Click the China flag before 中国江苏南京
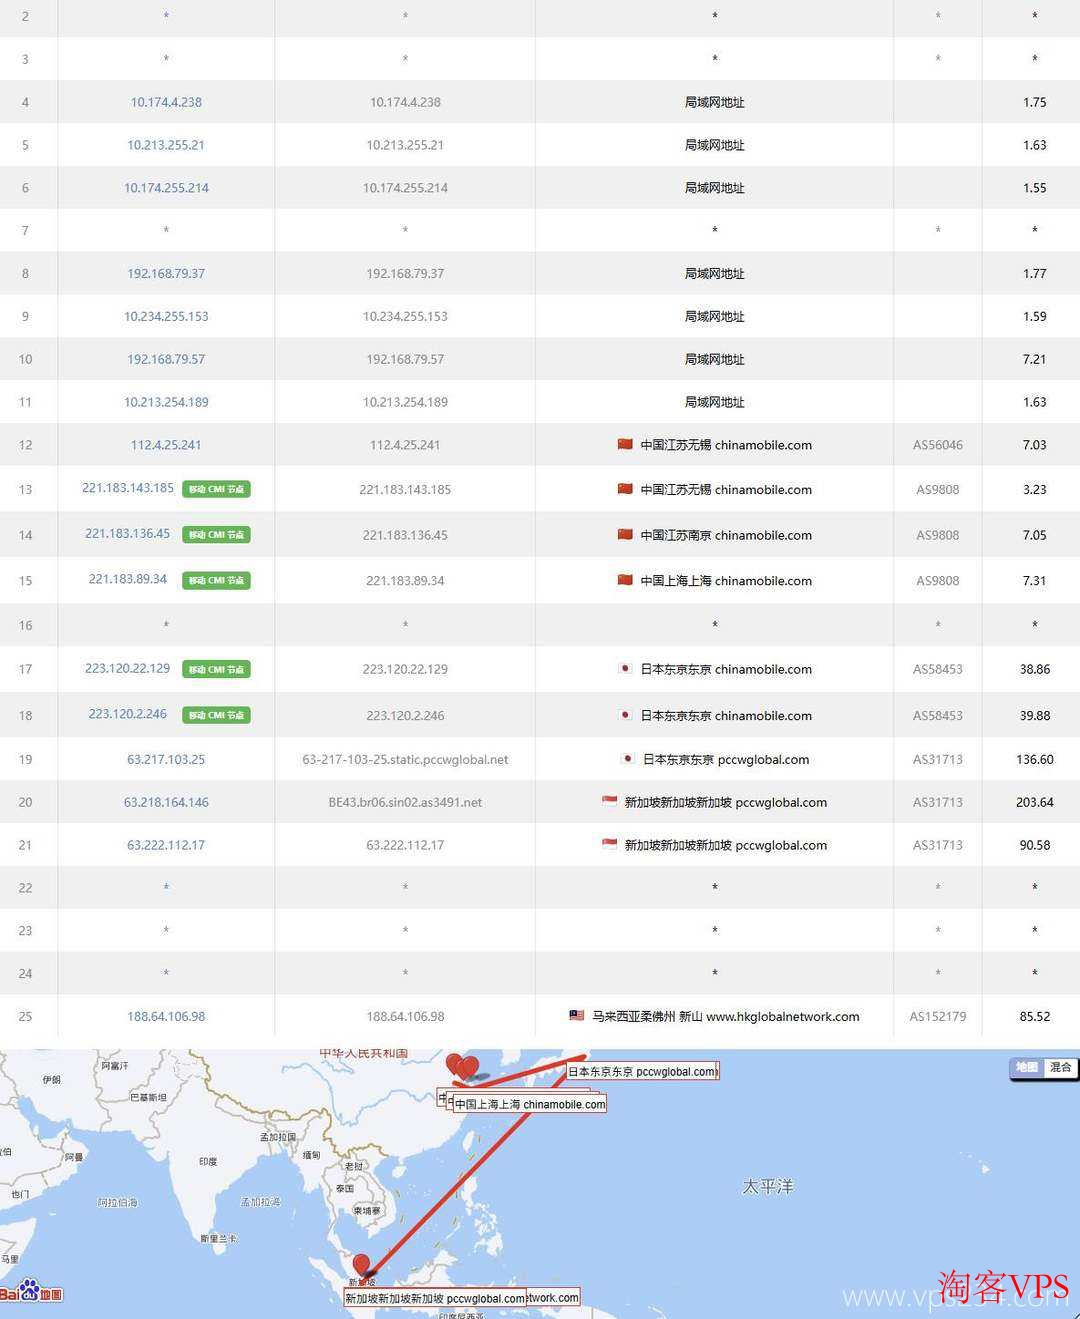This screenshot has height=1319, width=1080. pos(625,534)
